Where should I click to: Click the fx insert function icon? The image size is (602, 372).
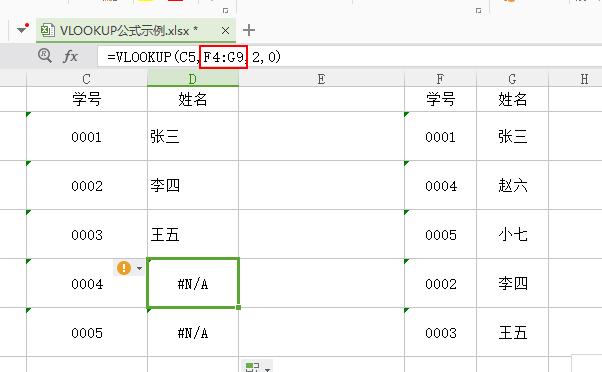[70, 57]
